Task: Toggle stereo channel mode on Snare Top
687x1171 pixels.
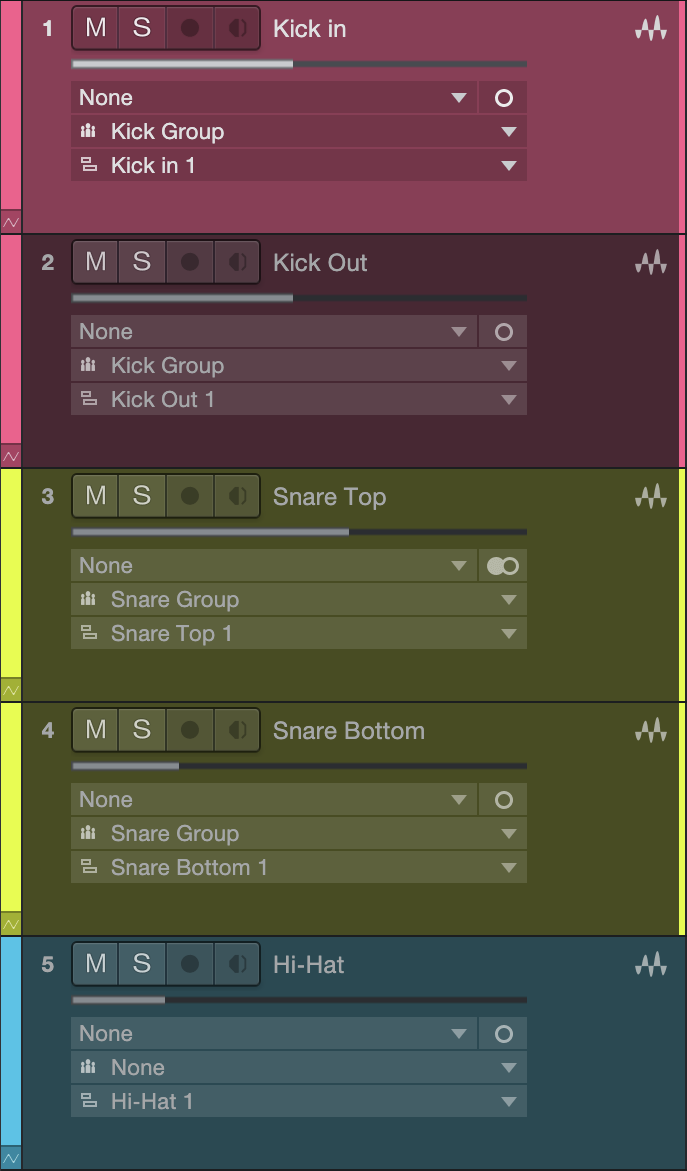Action: click(503, 566)
